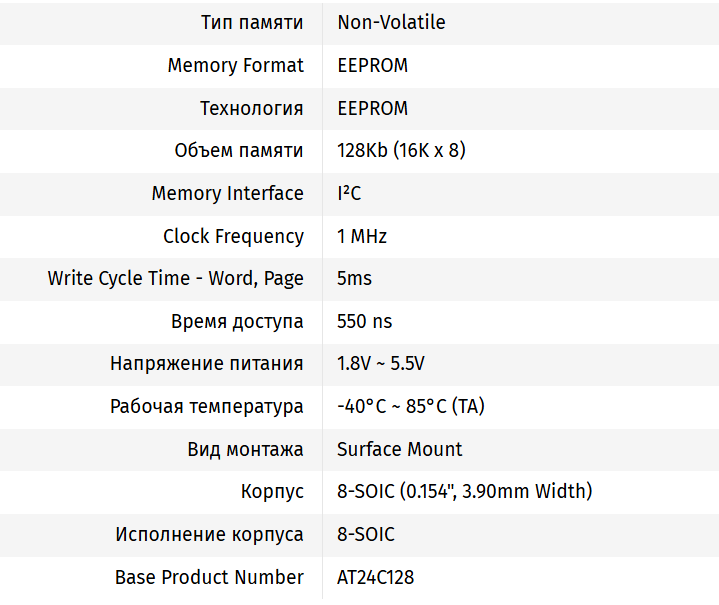Viewport: 719px width, 605px height.
Task: Click the Рабочая температура label
Action: pyautogui.click(x=206, y=406)
